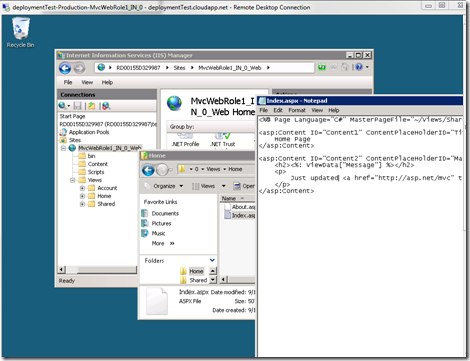Image resolution: width=470 pixels, height=361 pixels.
Task: Click the Music favorite link icon
Action: click(x=145, y=233)
